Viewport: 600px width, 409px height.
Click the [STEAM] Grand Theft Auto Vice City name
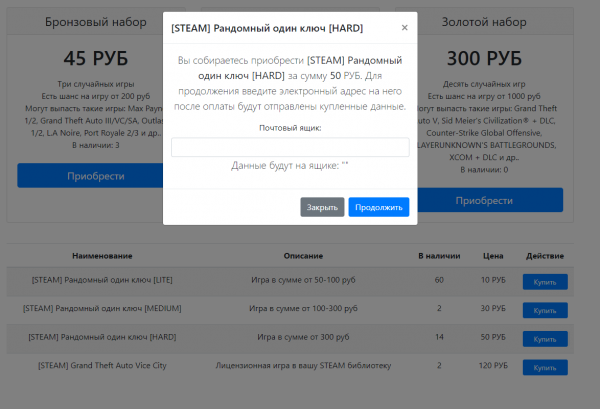pos(102,365)
